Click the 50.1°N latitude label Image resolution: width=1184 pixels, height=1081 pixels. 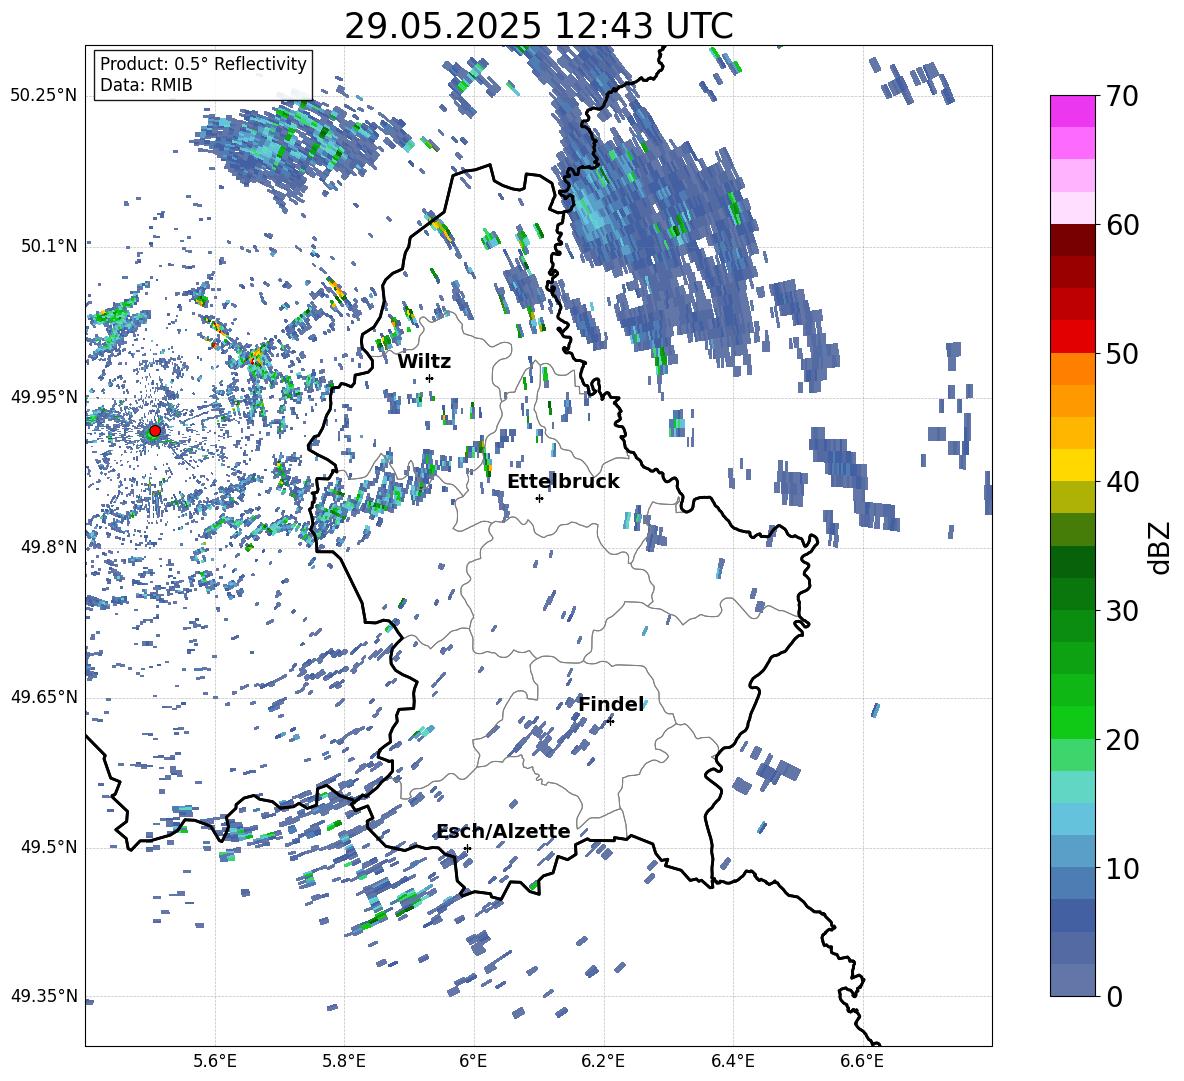[x=49, y=246]
